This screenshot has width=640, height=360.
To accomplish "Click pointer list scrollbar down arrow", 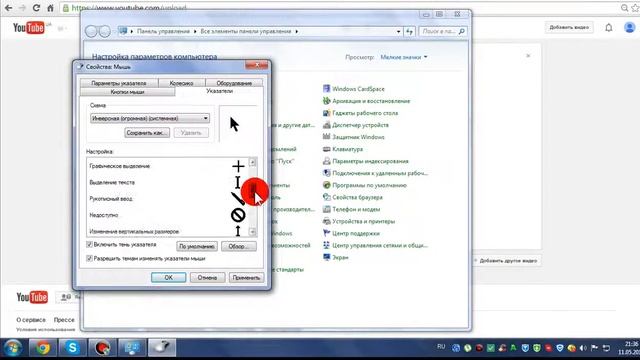I will (253, 232).
